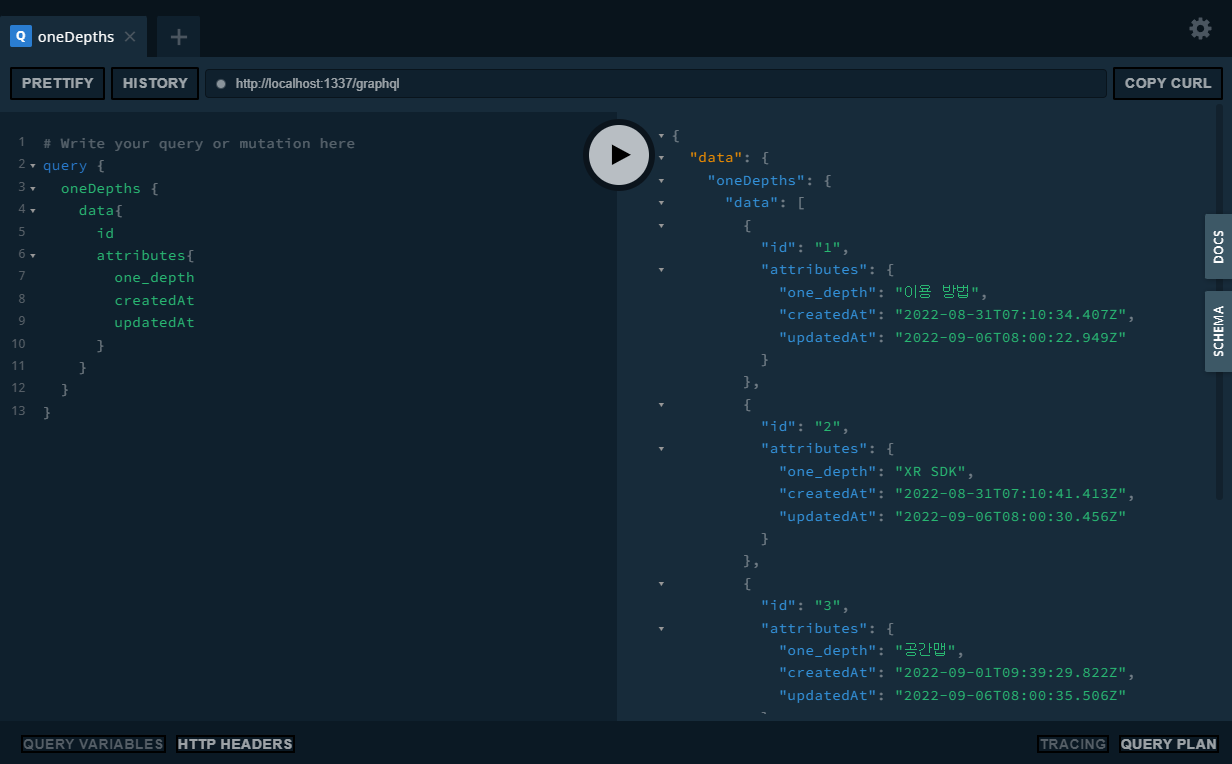The height and width of the screenshot is (764, 1232).
Task: Fold the data block at line 4
Action: coord(33,211)
